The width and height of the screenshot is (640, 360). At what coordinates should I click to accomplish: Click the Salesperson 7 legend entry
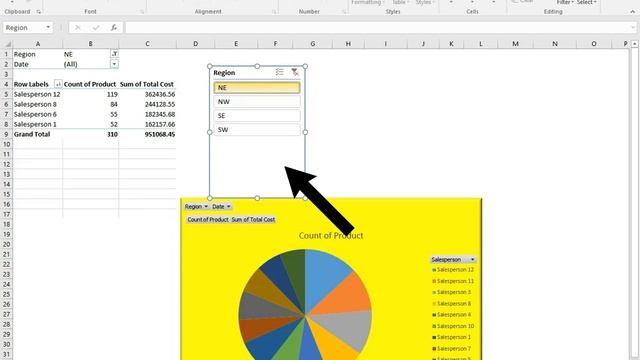tap(452, 349)
